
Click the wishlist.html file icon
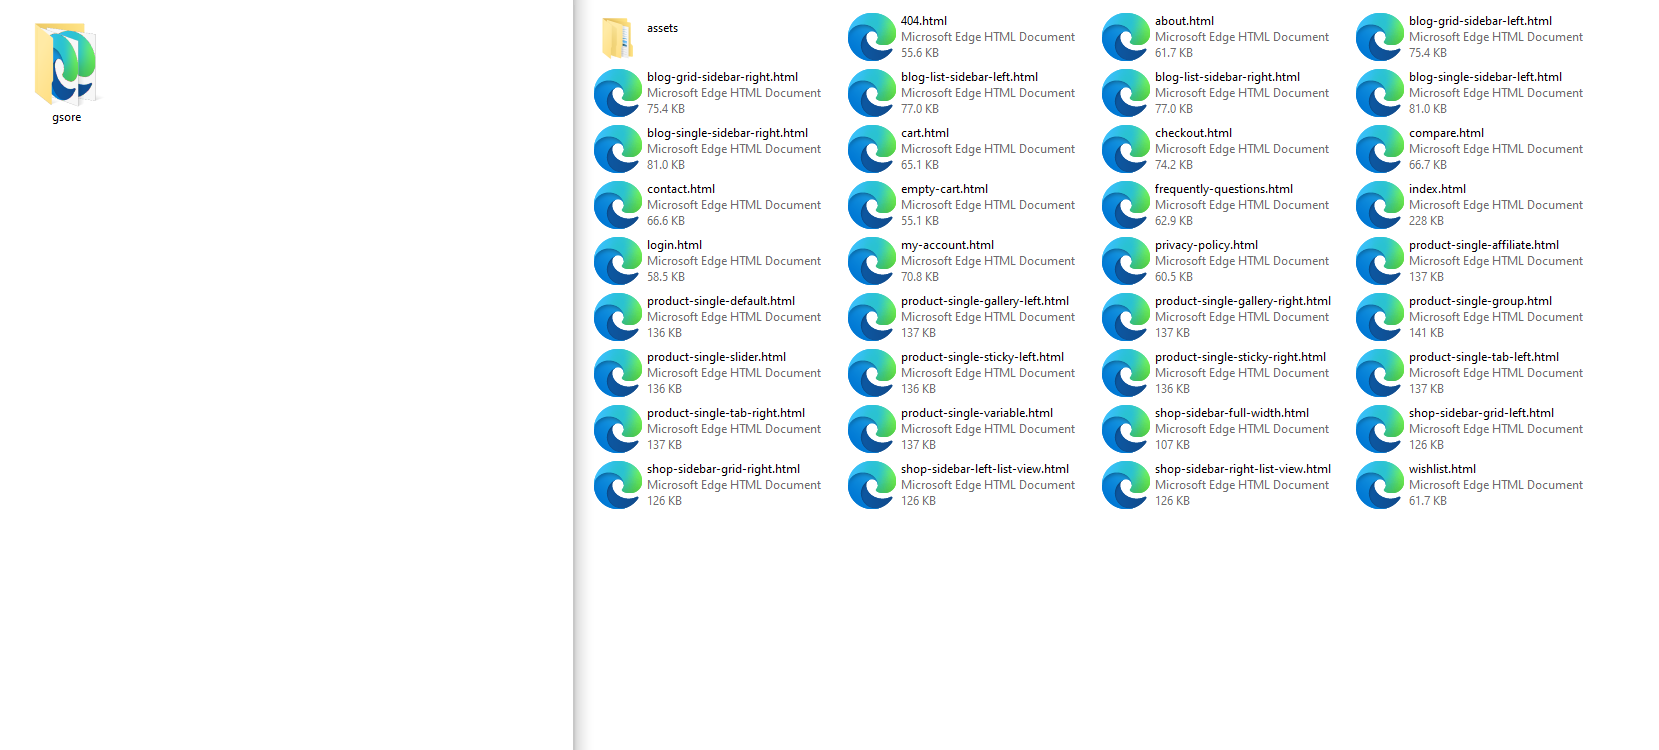(x=1379, y=485)
